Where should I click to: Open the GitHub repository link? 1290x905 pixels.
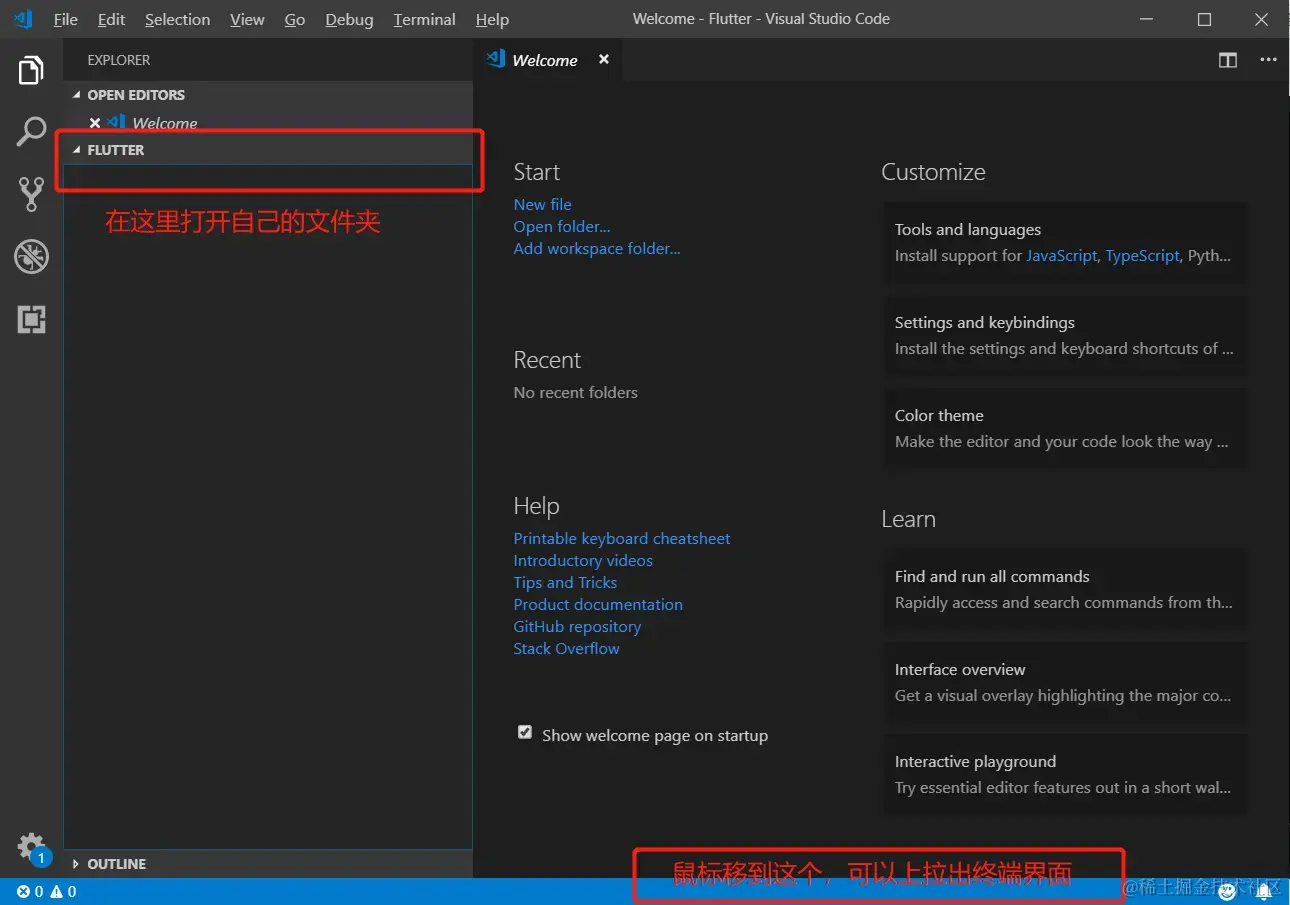[x=577, y=626]
